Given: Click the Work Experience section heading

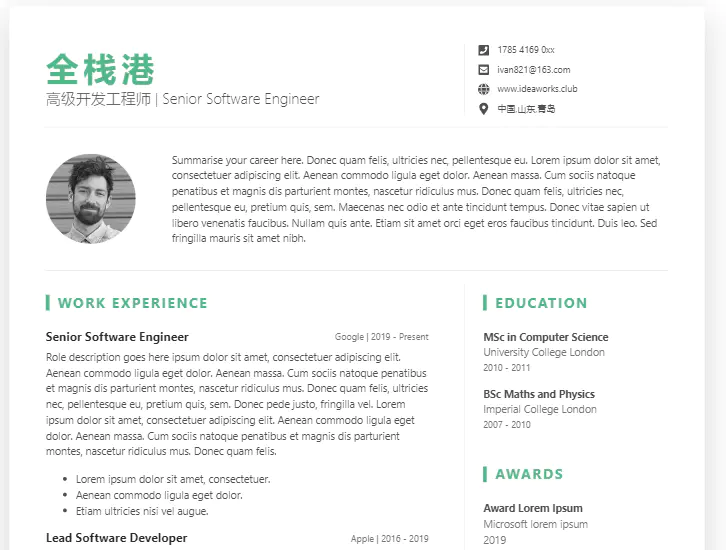Looking at the screenshot, I should tap(132, 303).
